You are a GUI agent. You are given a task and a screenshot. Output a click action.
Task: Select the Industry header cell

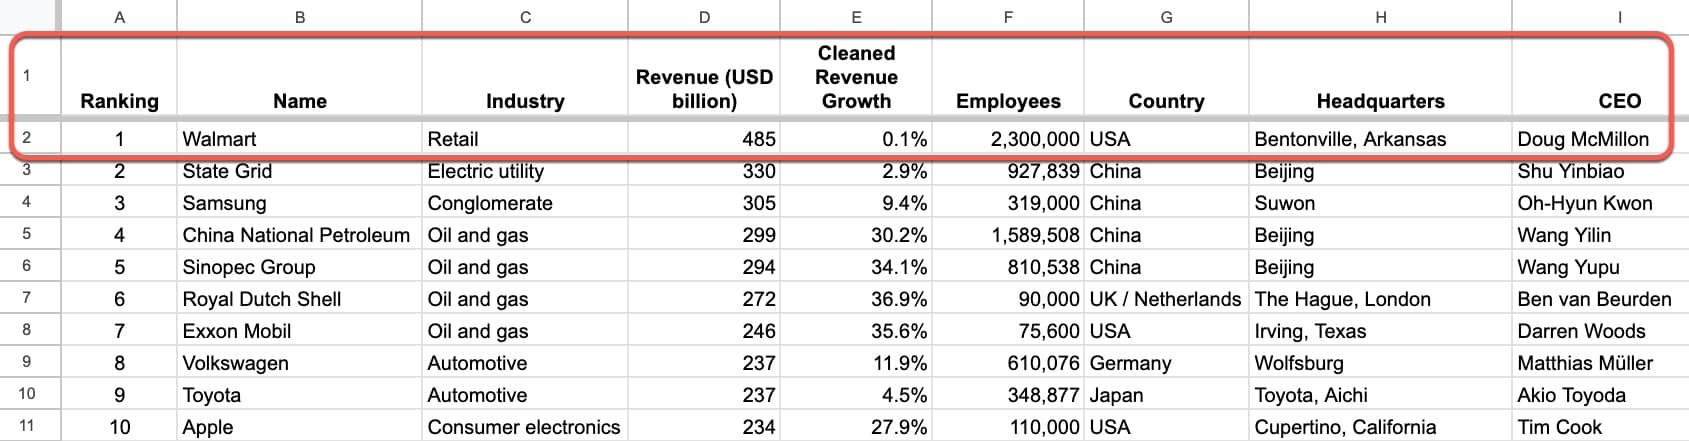tap(524, 101)
